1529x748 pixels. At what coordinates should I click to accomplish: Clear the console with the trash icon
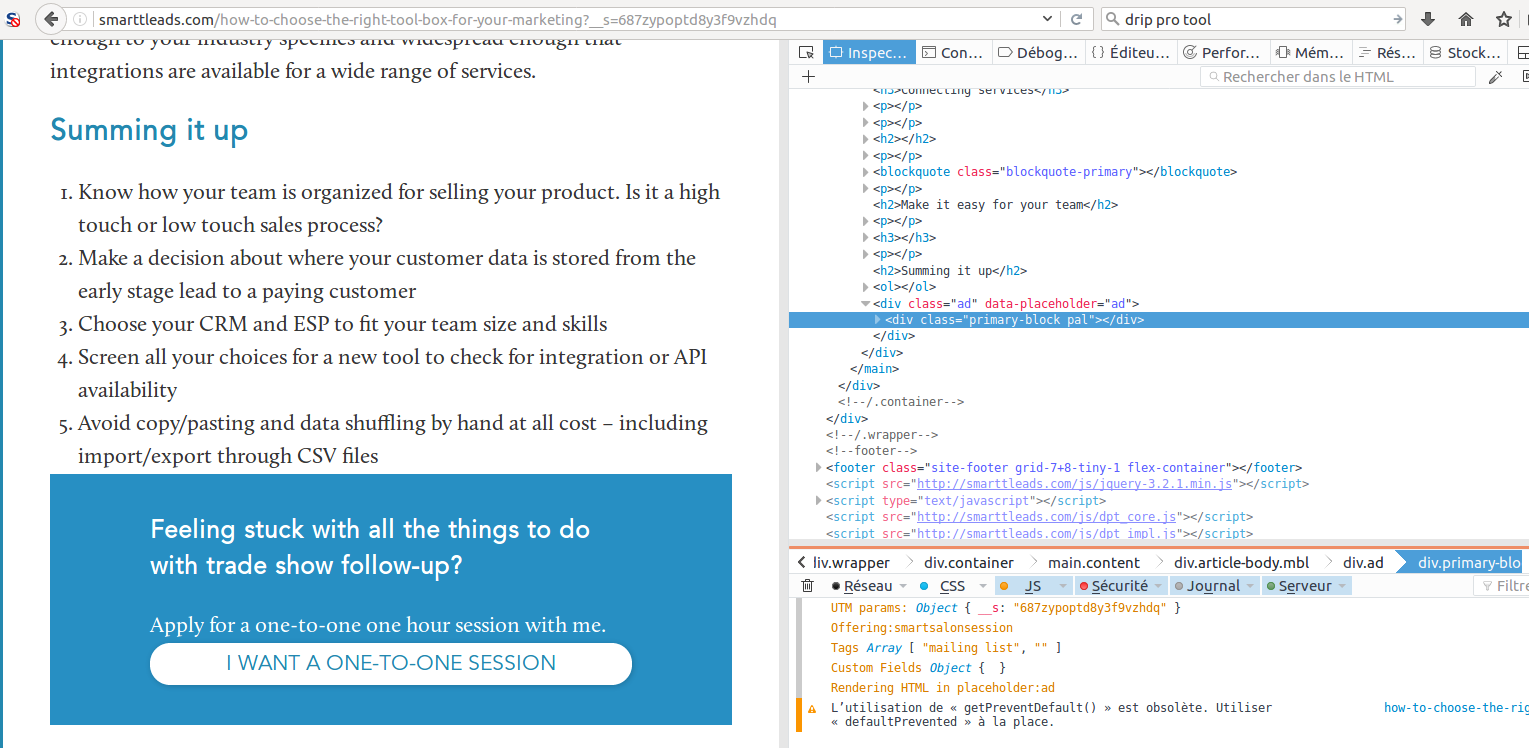808,586
